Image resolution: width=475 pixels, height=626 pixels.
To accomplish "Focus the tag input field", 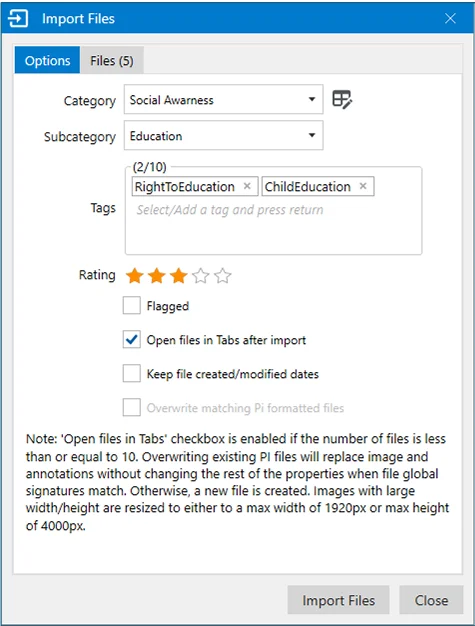I will [x=230, y=210].
